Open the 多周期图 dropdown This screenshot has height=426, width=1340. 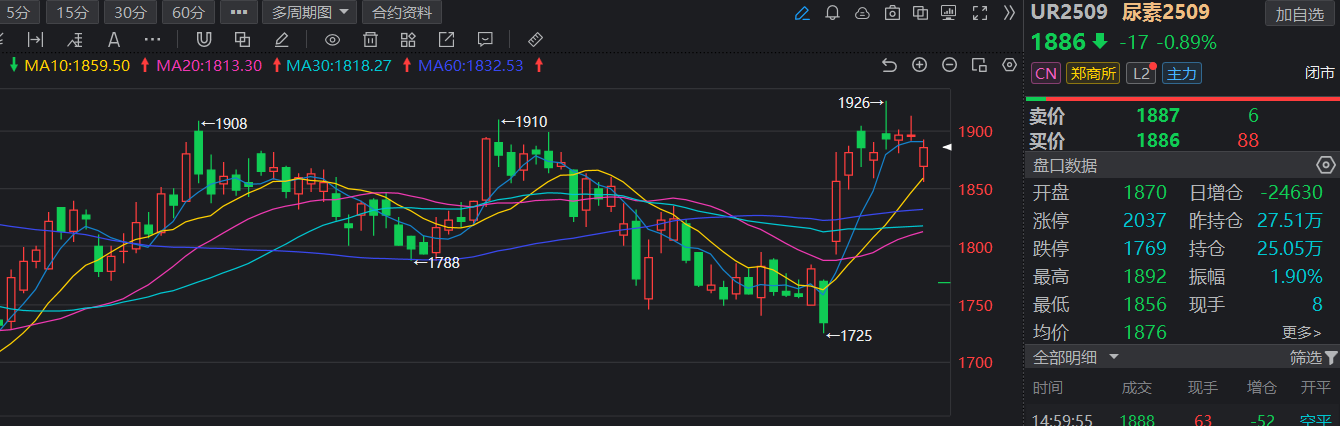coord(309,13)
